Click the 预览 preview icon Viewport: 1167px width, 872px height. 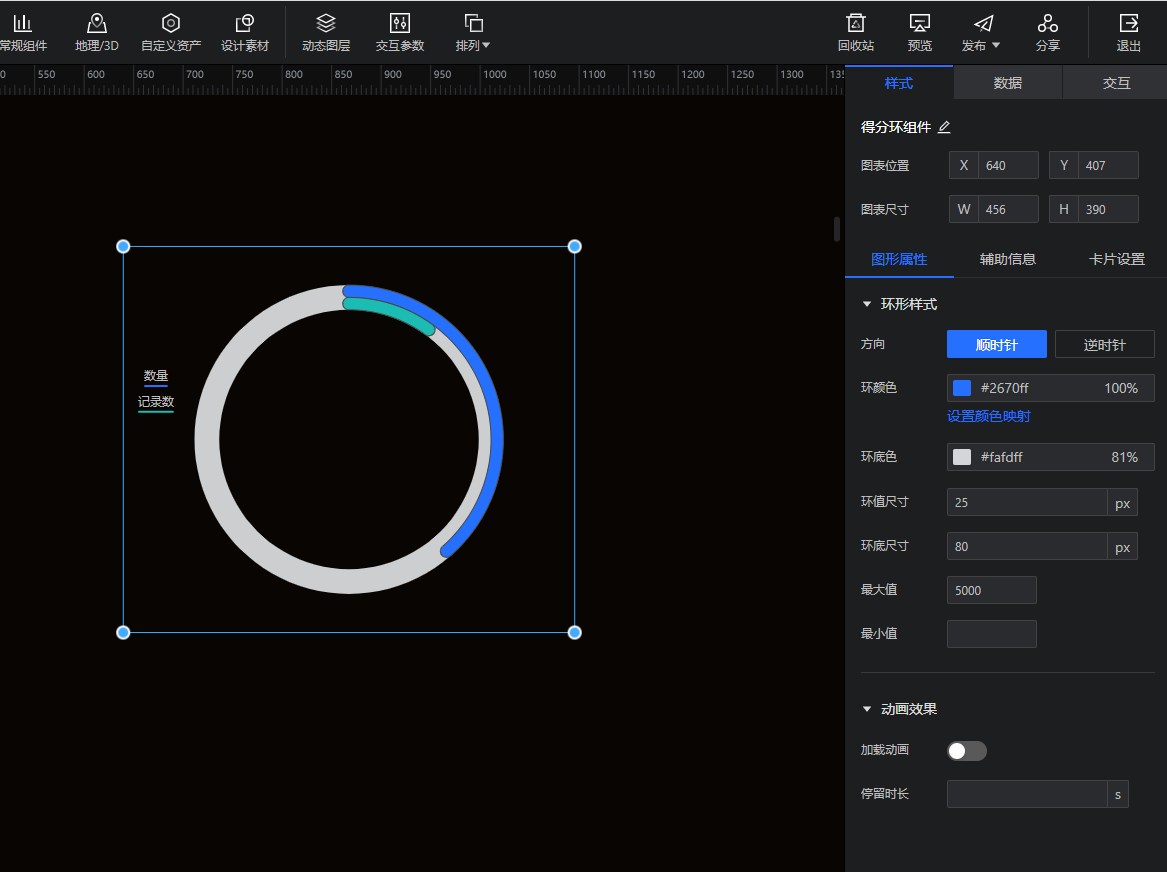919,24
